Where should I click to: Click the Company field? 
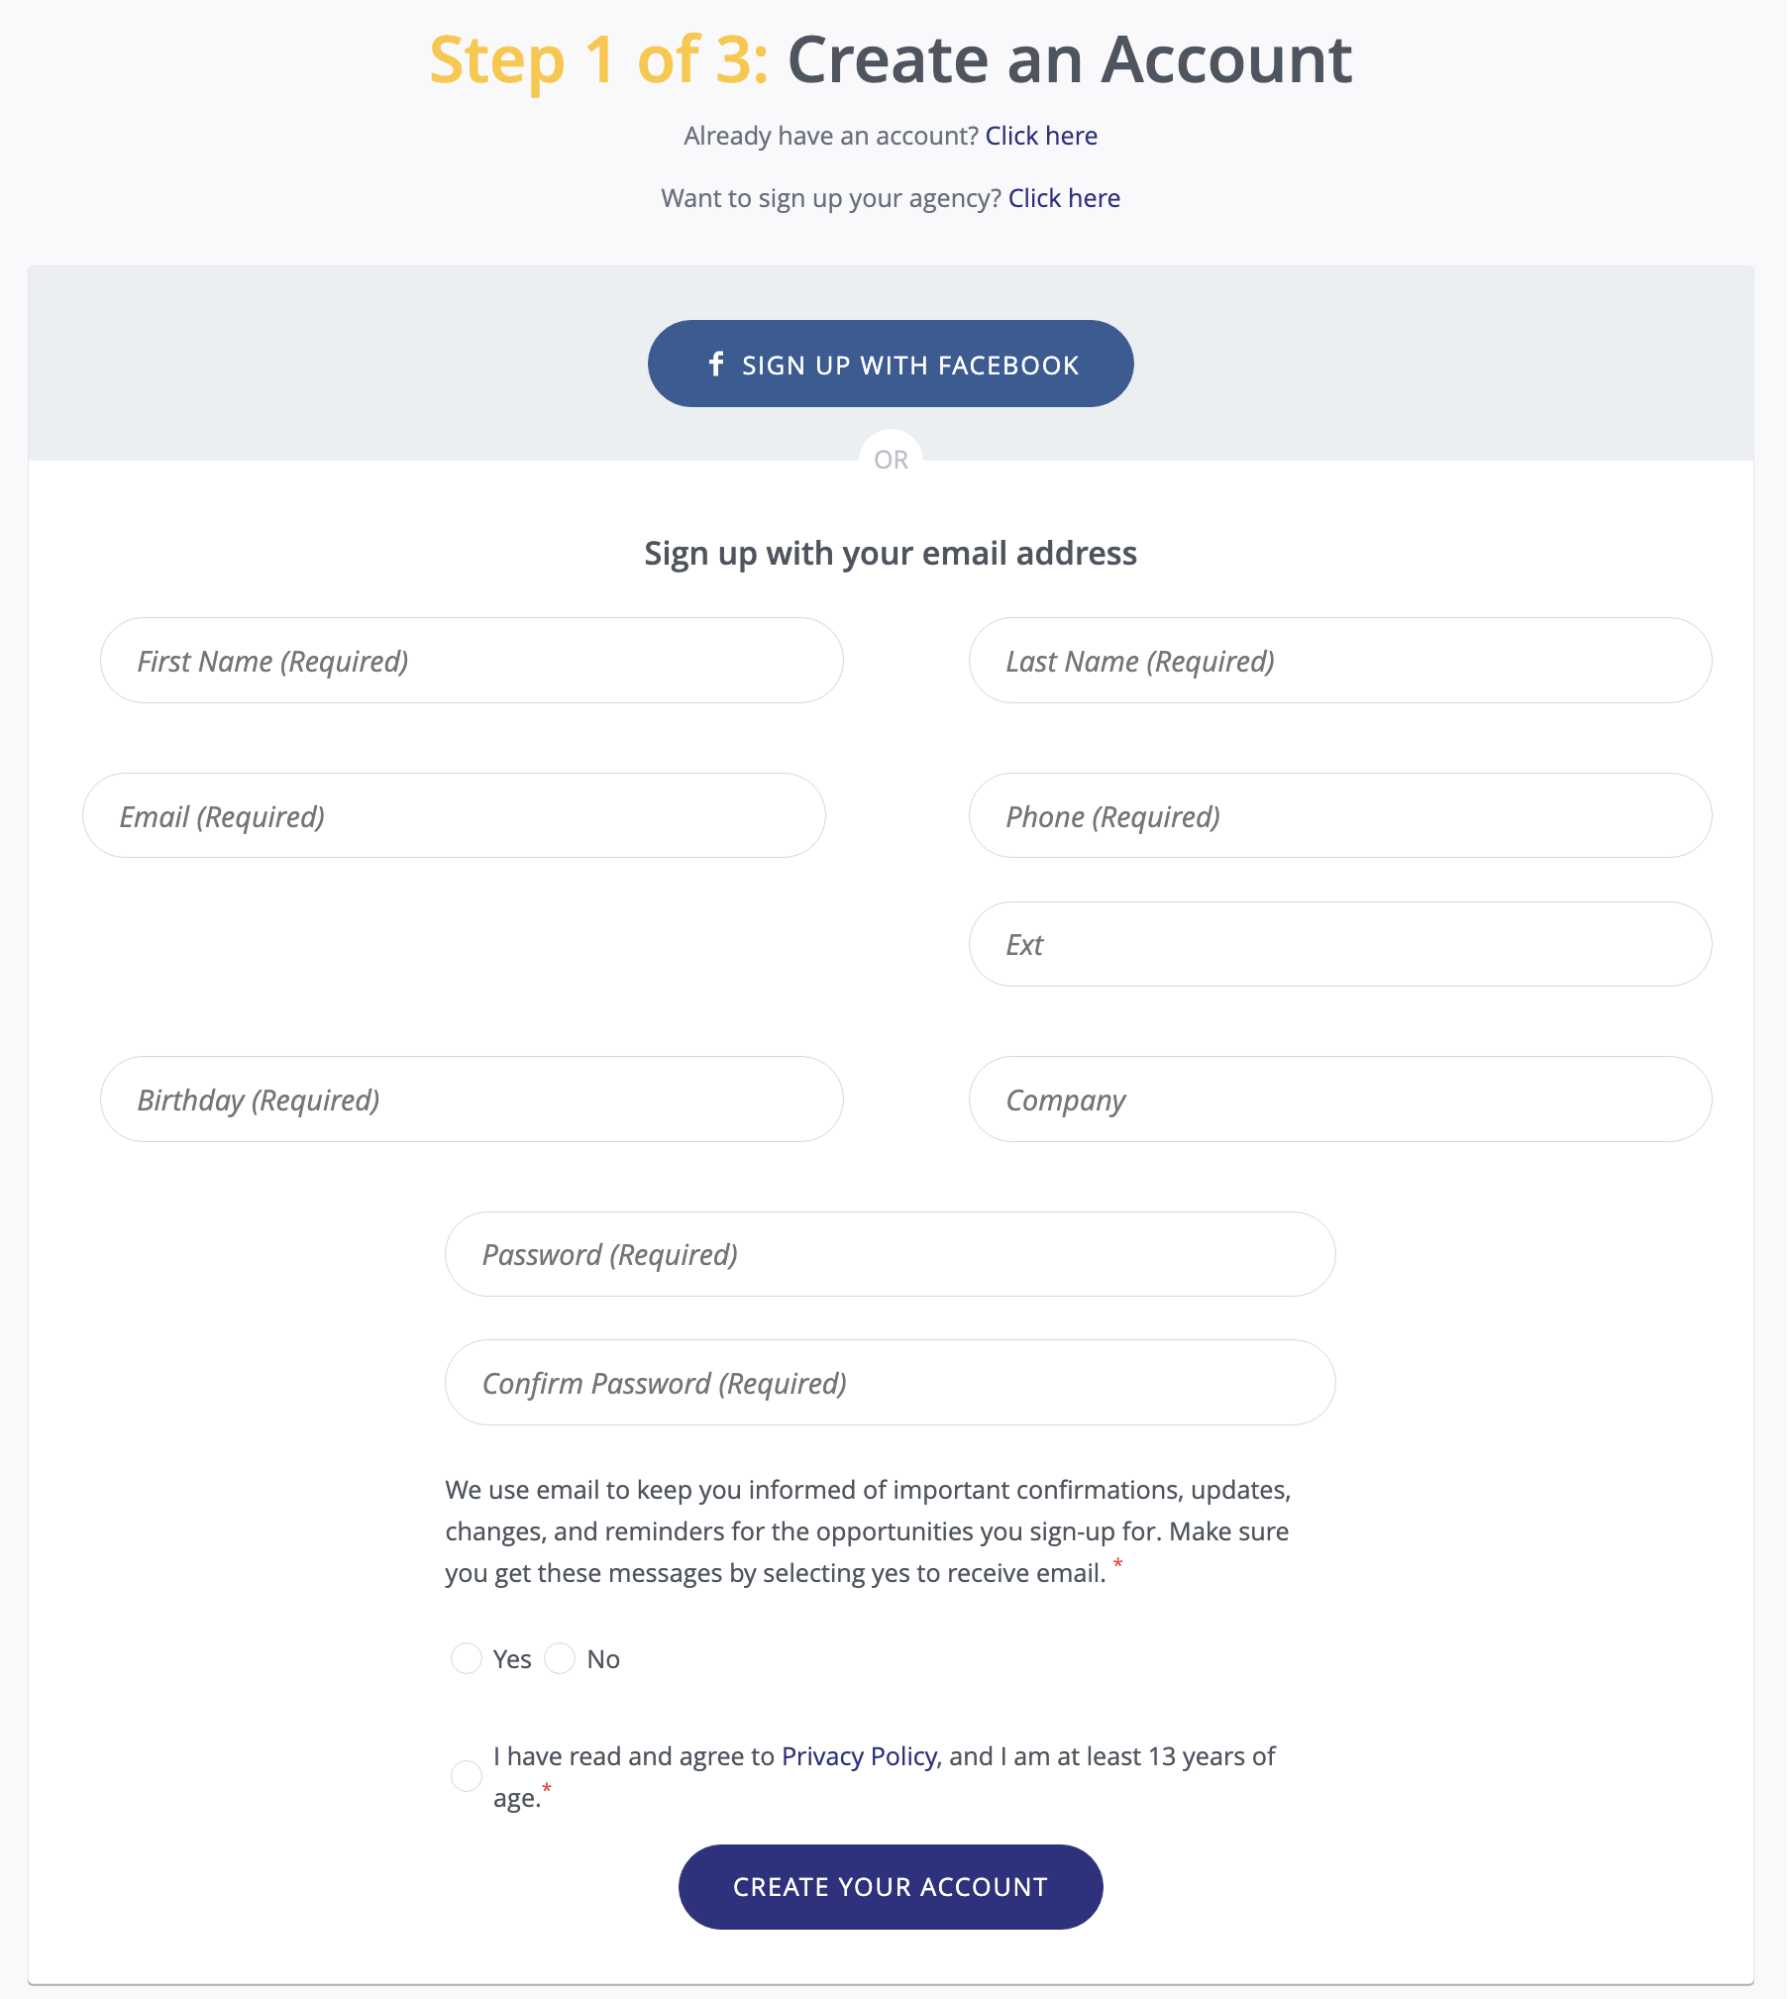(x=1340, y=1099)
